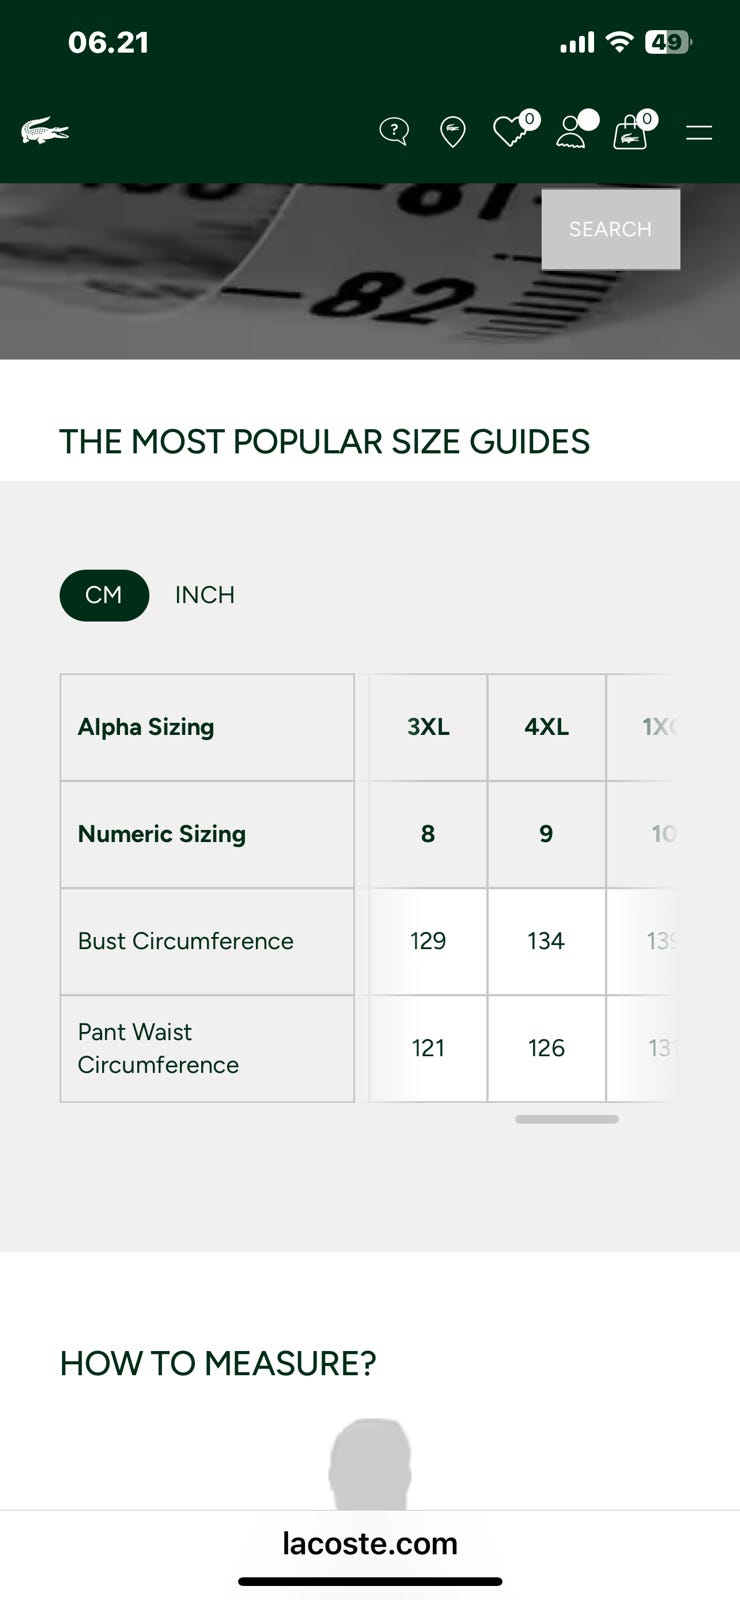Tap the partially visible 1XG size column
Screen dimensions: 740x1600
[x=657, y=727]
